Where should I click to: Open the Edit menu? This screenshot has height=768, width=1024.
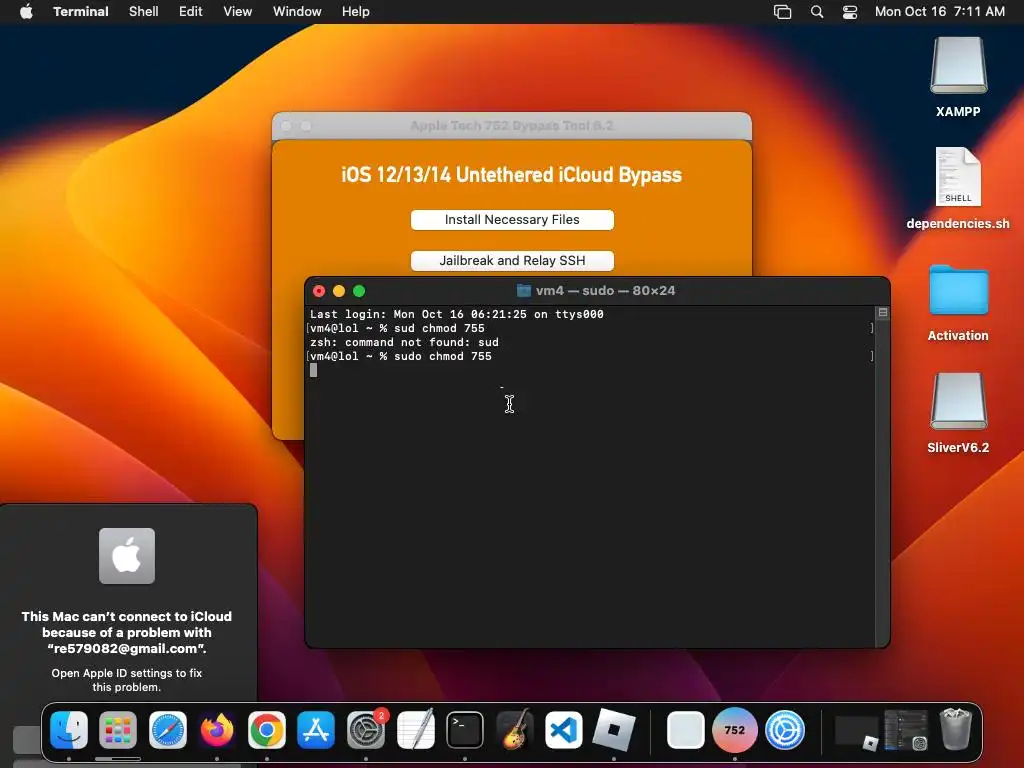pos(191,12)
